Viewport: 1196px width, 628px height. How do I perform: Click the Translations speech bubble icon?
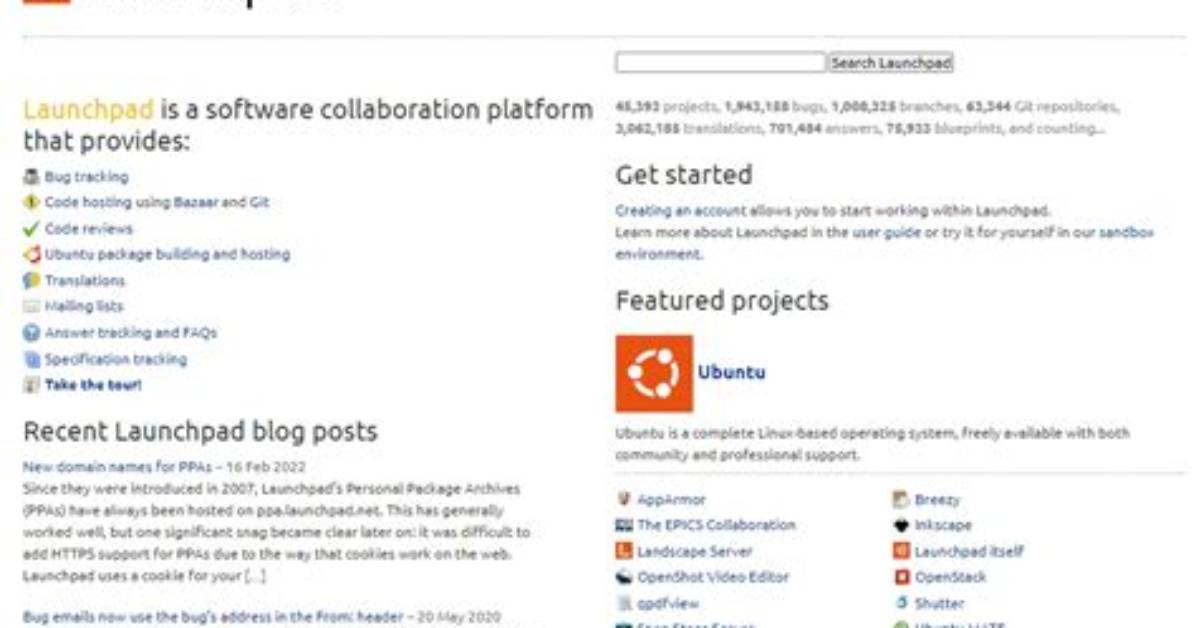coord(31,280)
